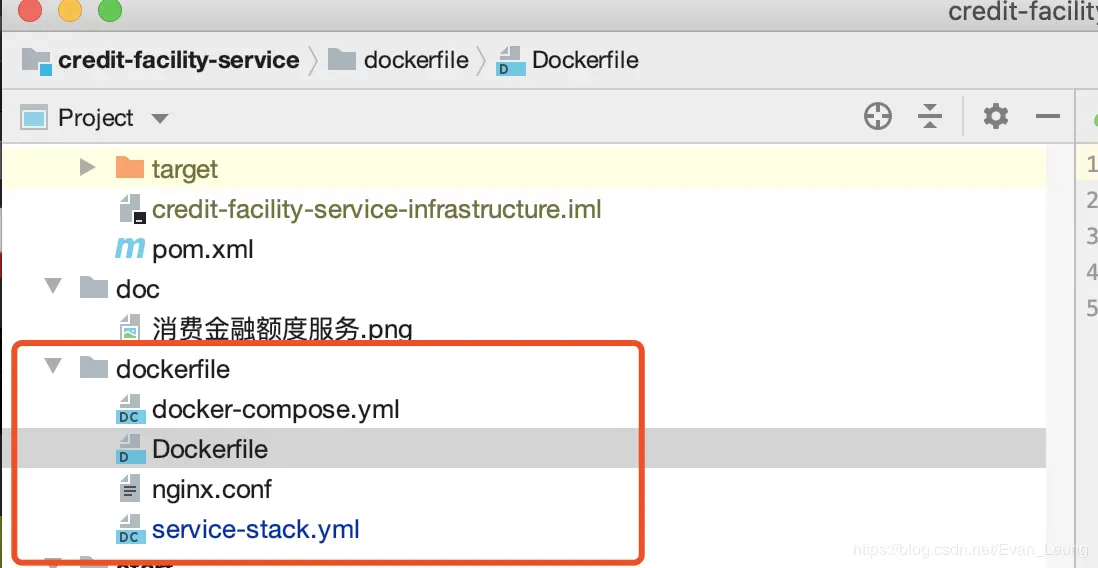Click the Maven pom.xml file icon
The height and width of the screenshot is (568, 1098).
coord(130,248)
